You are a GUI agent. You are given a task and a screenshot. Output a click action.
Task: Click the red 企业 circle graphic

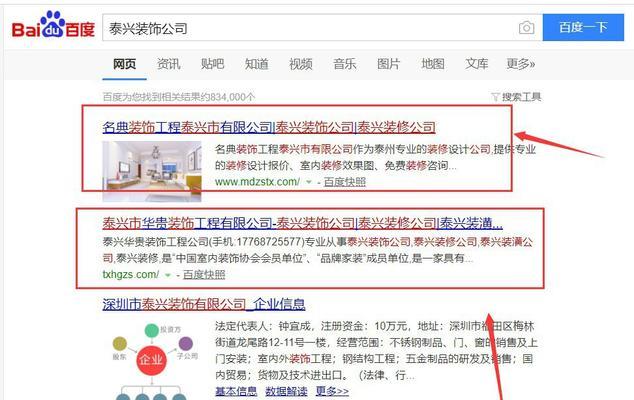(x=151, y=360)
